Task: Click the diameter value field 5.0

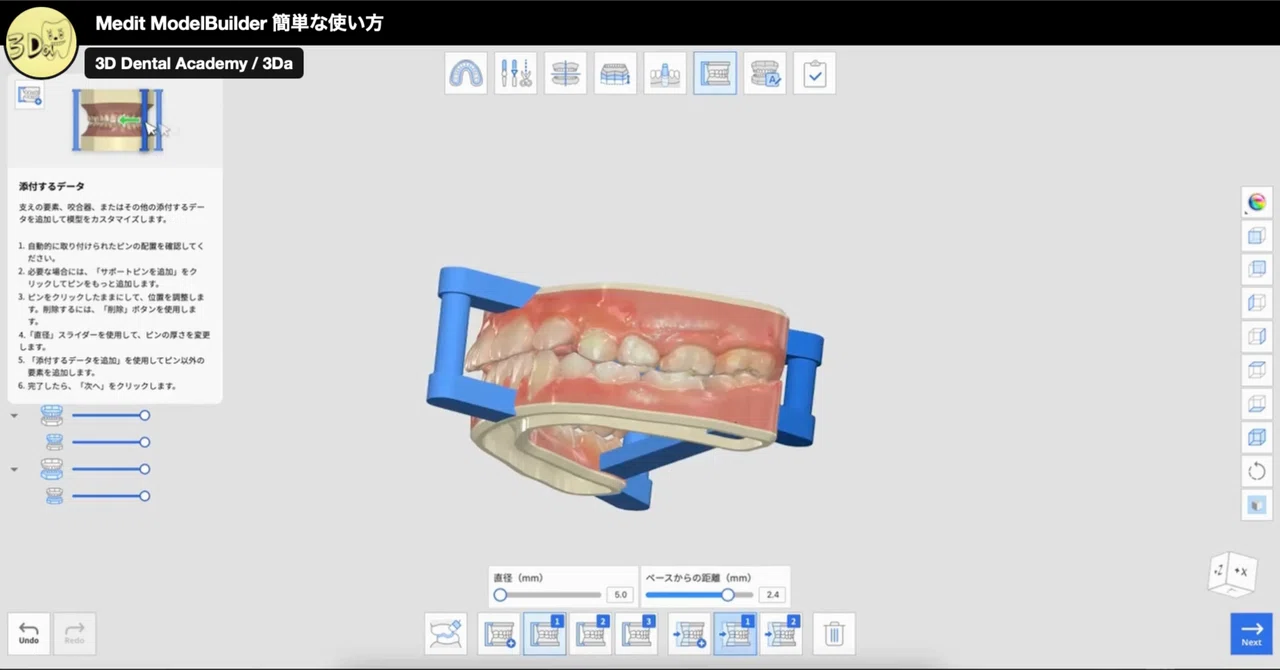Action: 620,595
